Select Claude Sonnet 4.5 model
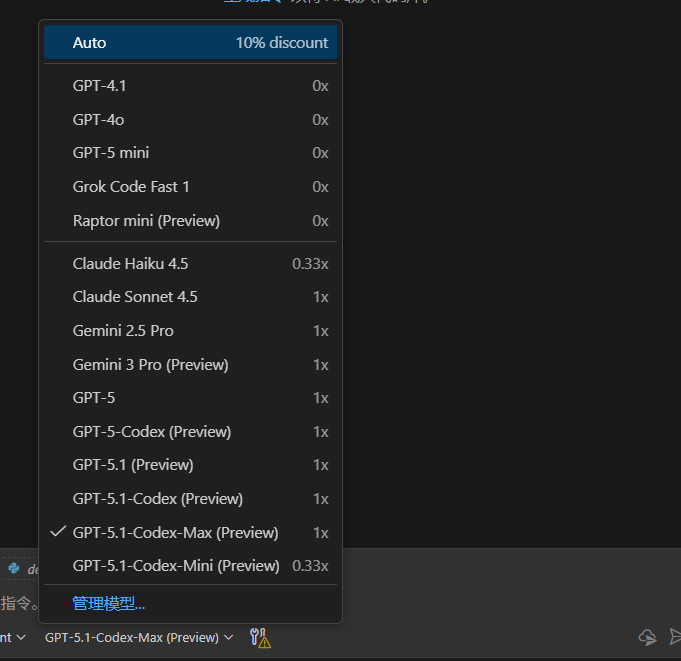This screenshot has height=661, width=681. (190, 297)
